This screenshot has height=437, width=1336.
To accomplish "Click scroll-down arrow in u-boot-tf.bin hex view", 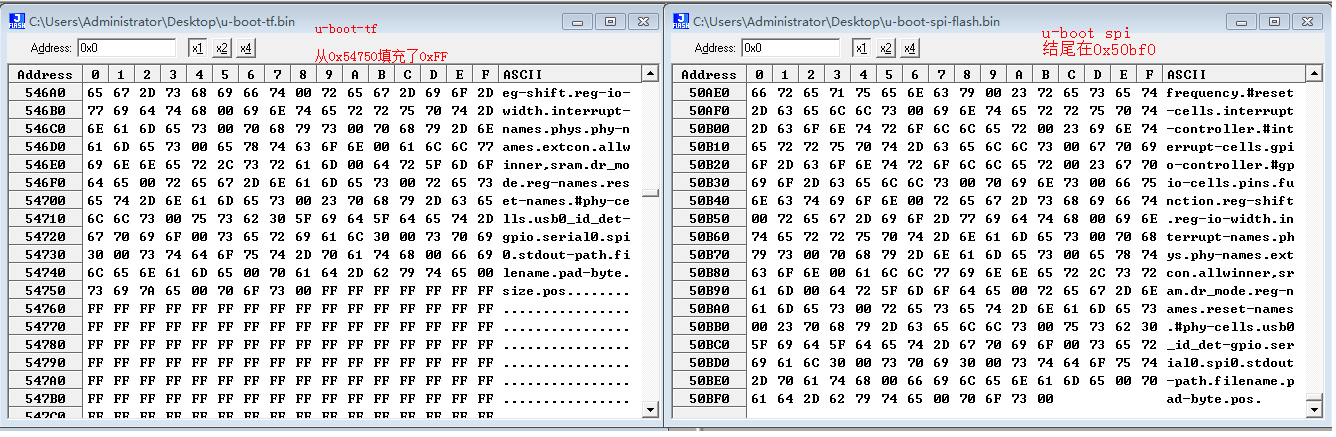I will (x=650, y=409).
